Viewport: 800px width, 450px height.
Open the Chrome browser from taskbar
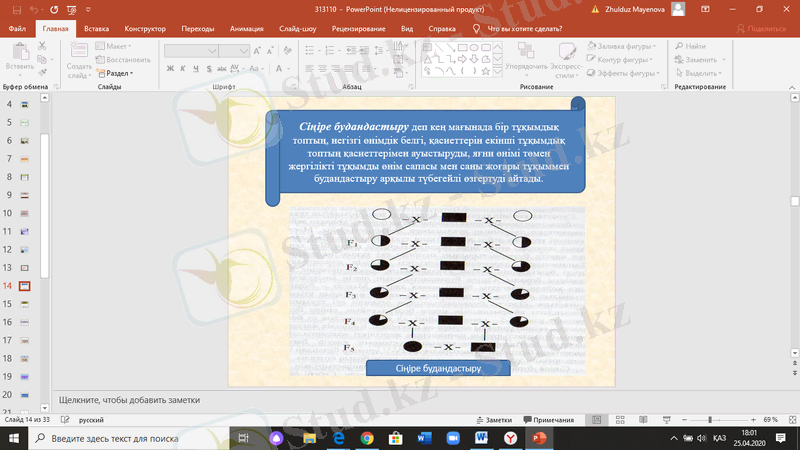pyautogui.click(x=367, y=438)
